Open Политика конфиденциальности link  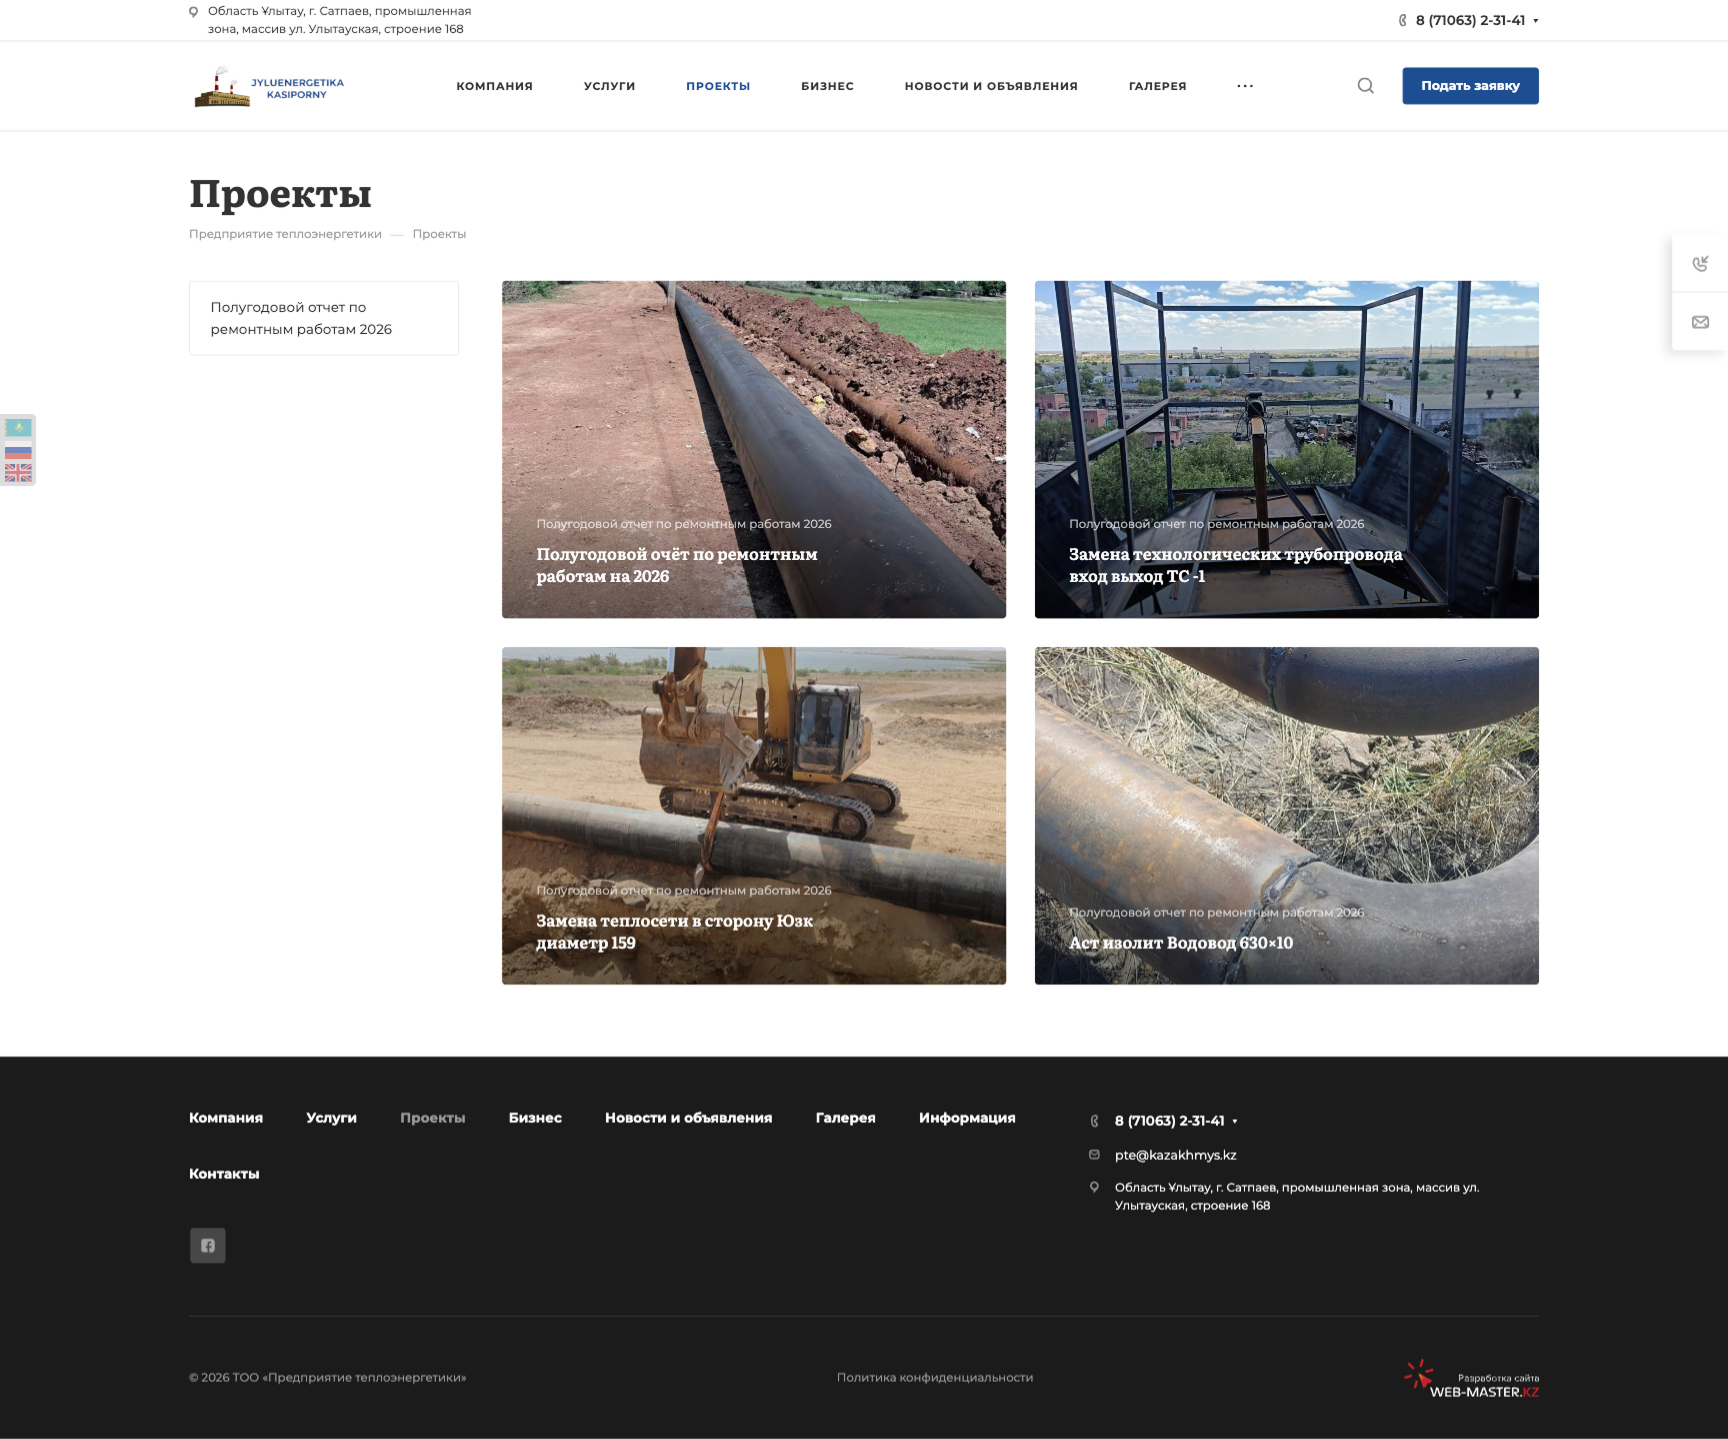click(x=935, y=1378)
